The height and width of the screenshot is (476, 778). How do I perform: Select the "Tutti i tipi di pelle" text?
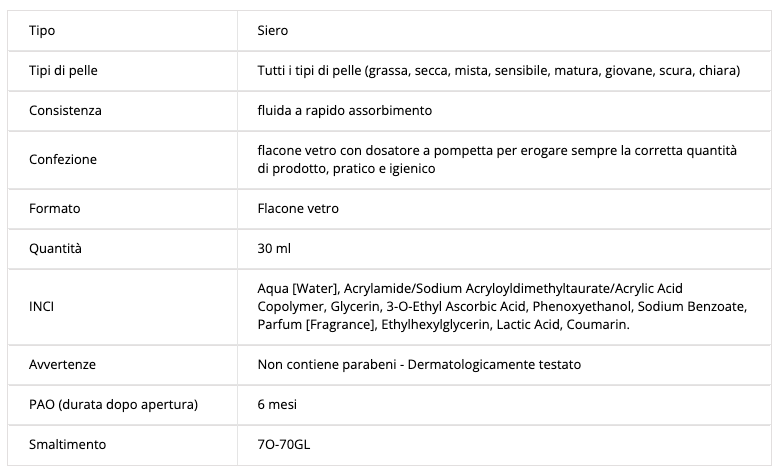coord(498,71)
